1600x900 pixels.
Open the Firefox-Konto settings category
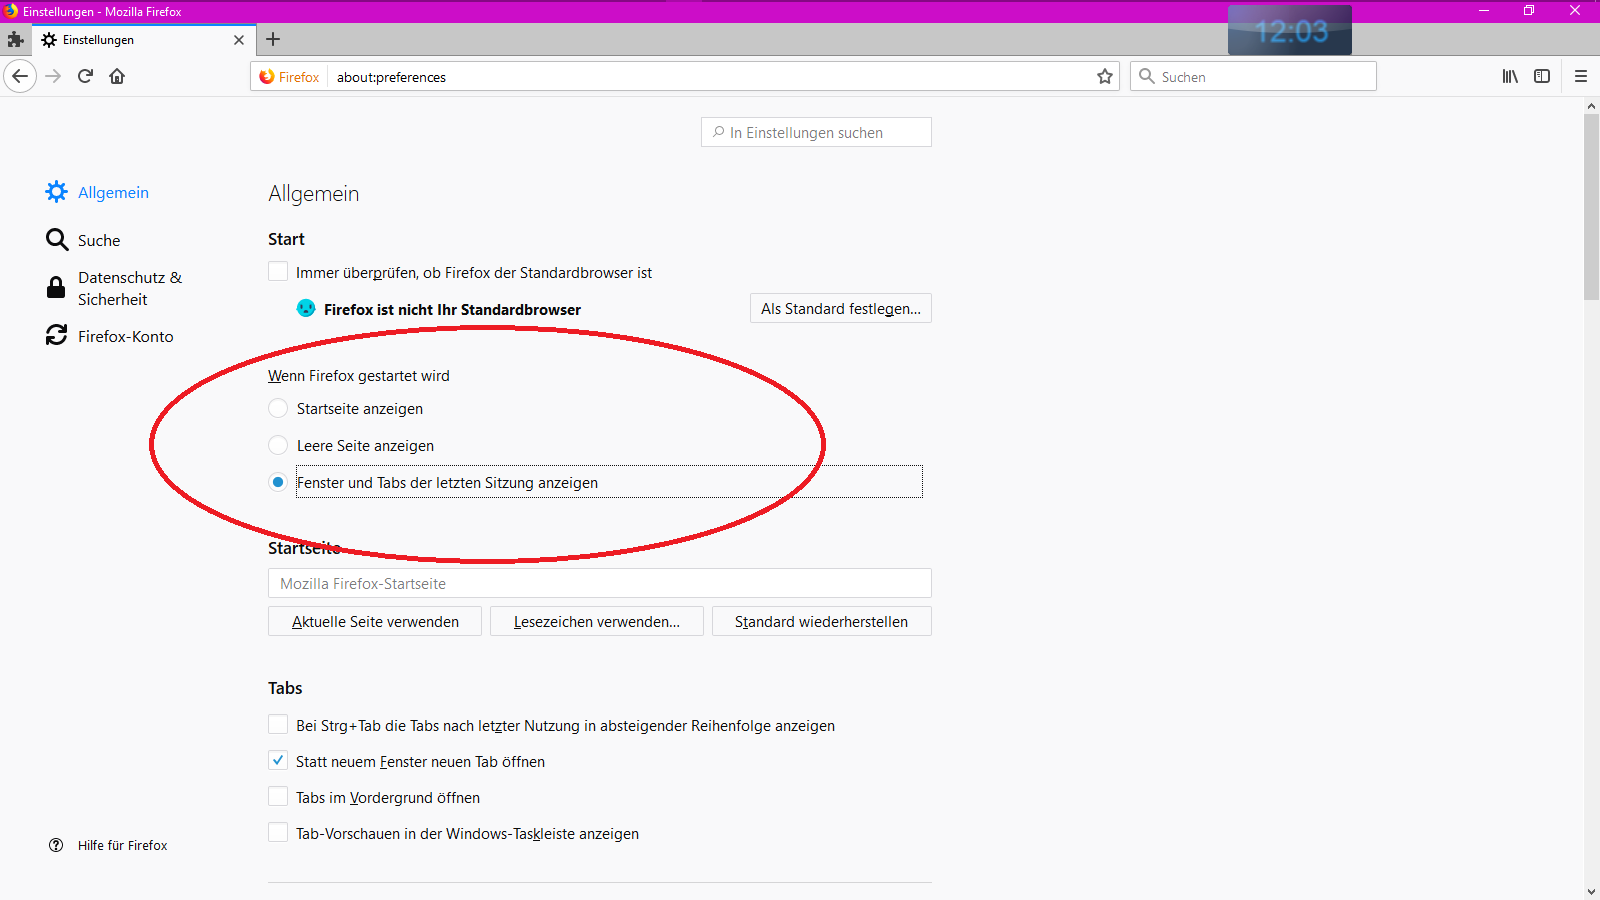coord(126,337)
